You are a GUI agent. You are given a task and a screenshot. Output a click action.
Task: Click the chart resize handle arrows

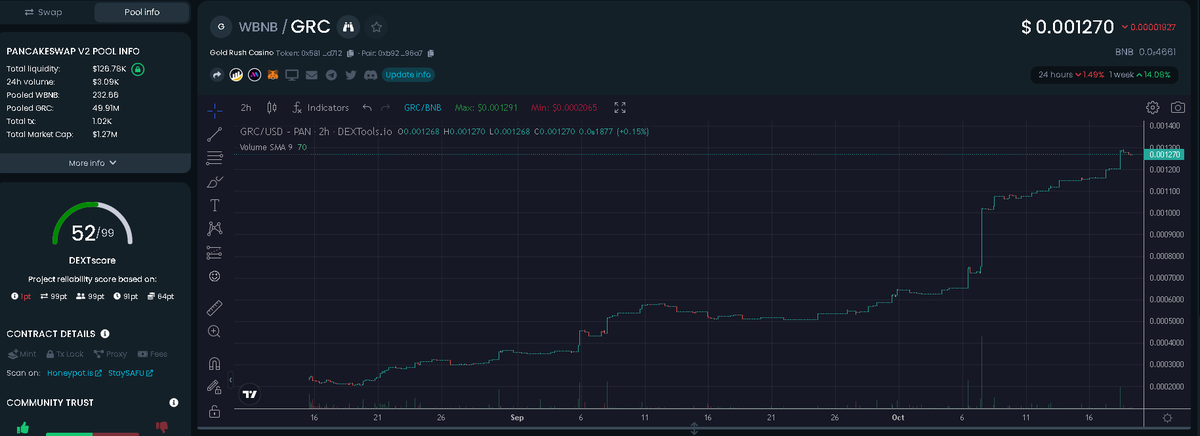pos(694,429)
